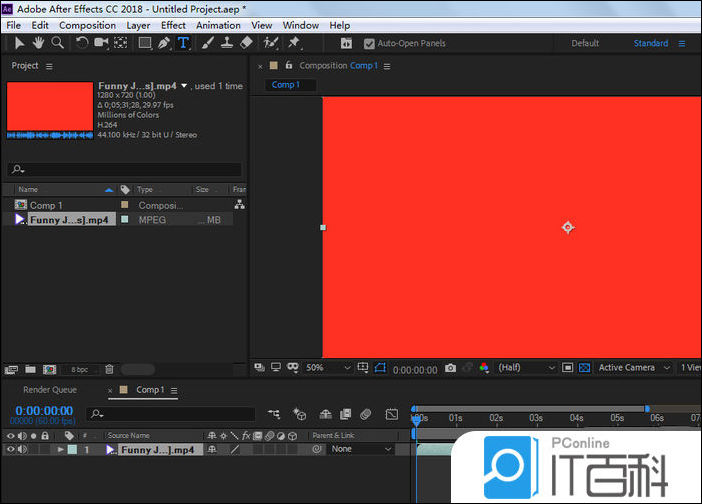The image size is (702, 504).
Task: Take a snapshot with camera icon
Action: [450, 368]
